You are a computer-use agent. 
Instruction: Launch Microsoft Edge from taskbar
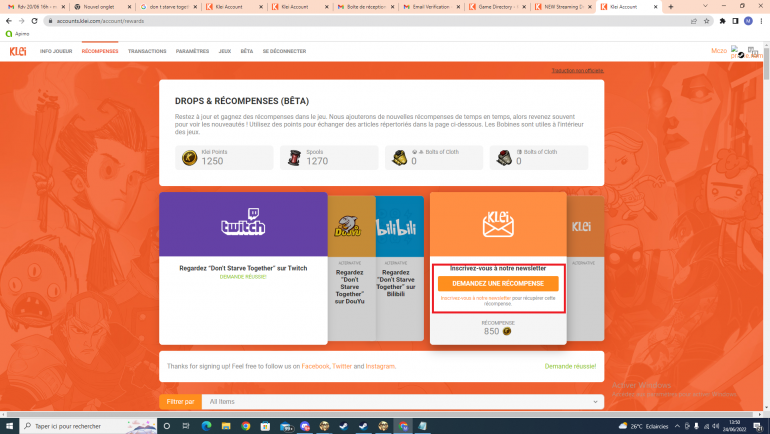206,426
